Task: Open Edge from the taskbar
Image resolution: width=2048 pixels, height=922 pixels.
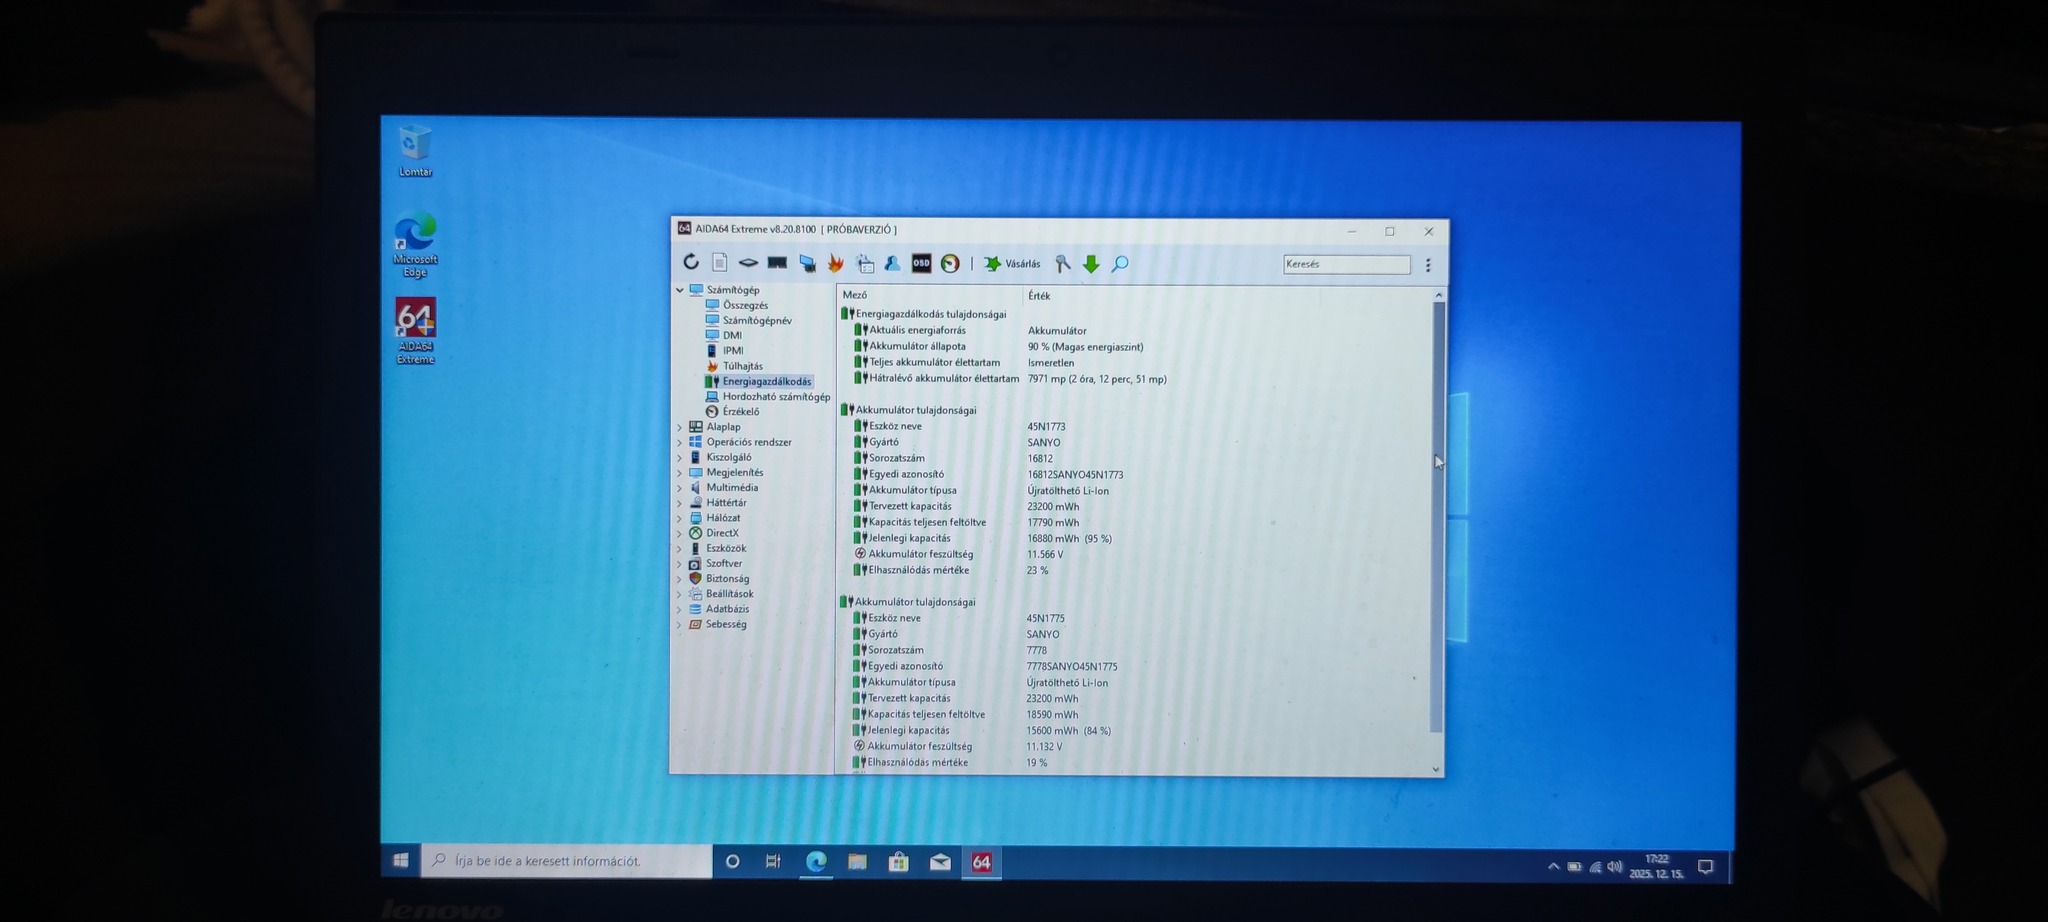Action: tap(816, 861)
